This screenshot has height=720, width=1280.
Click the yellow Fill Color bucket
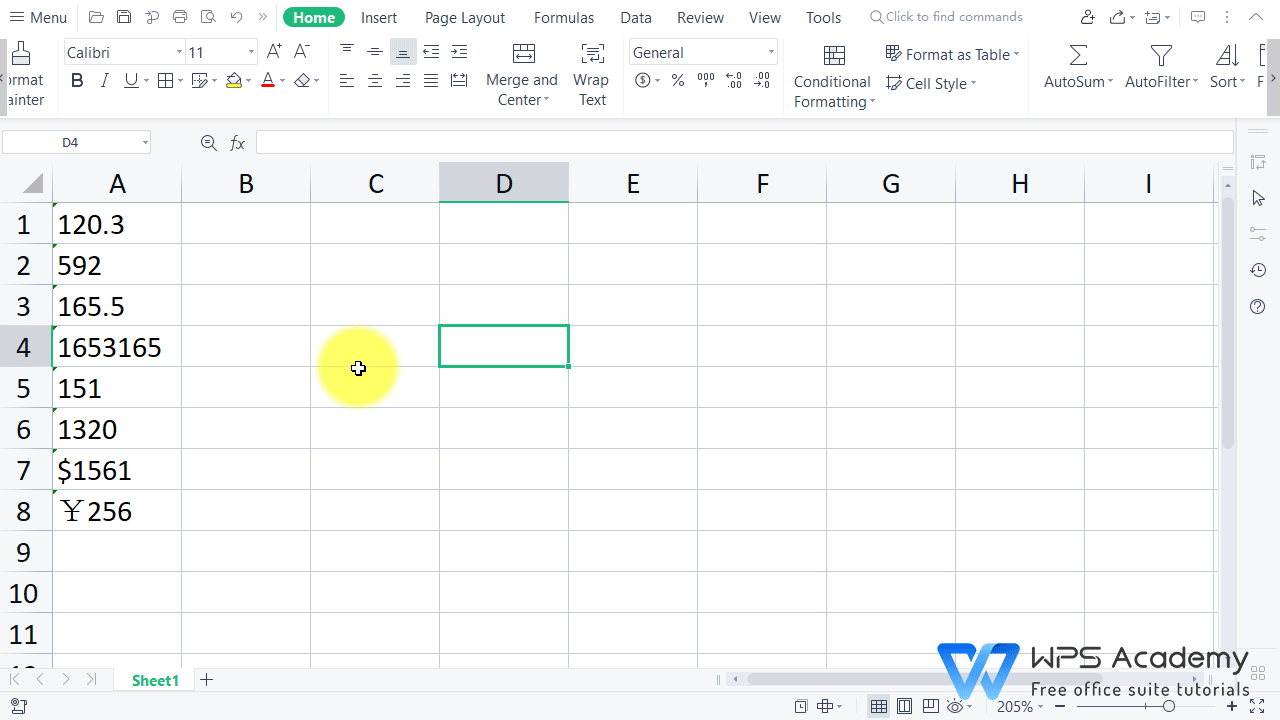(x=233, y=81)
